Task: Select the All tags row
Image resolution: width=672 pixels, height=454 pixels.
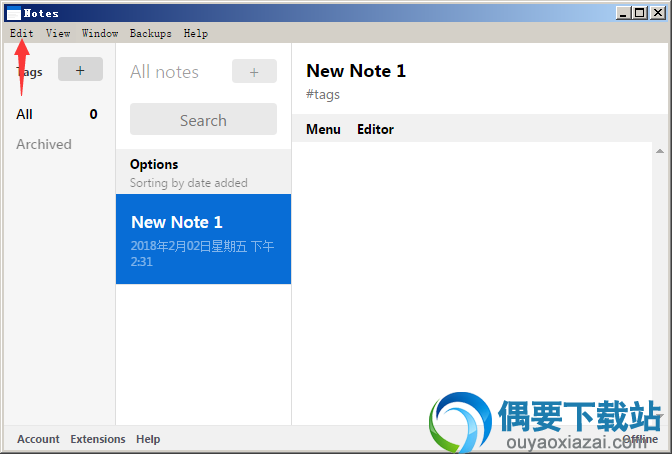Action: click(x=57, y=114)
